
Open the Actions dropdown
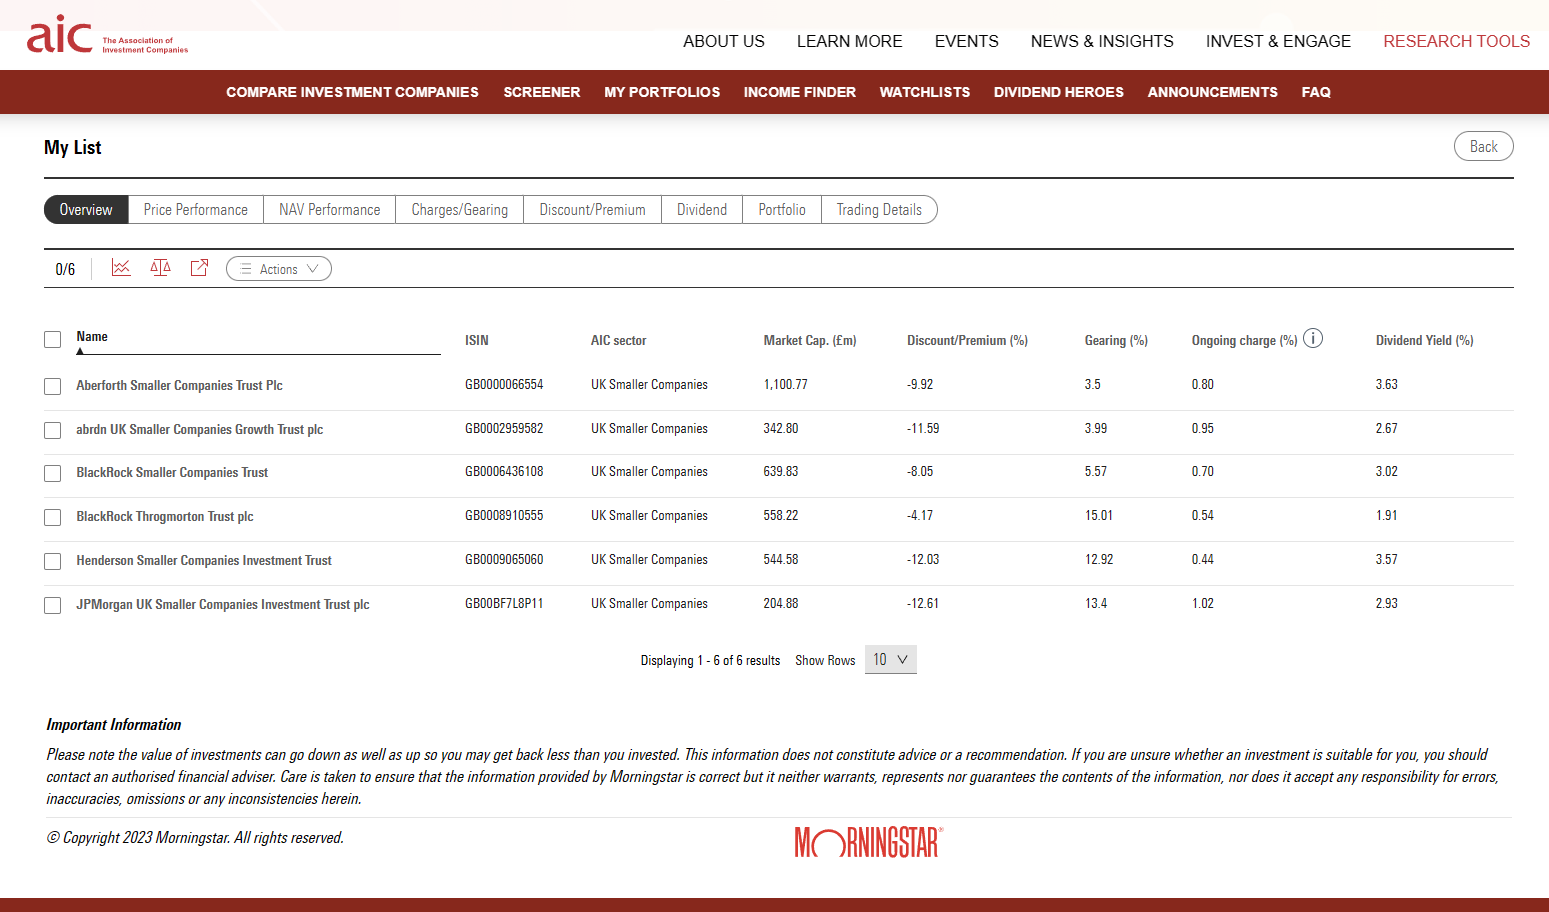[279, 269]
